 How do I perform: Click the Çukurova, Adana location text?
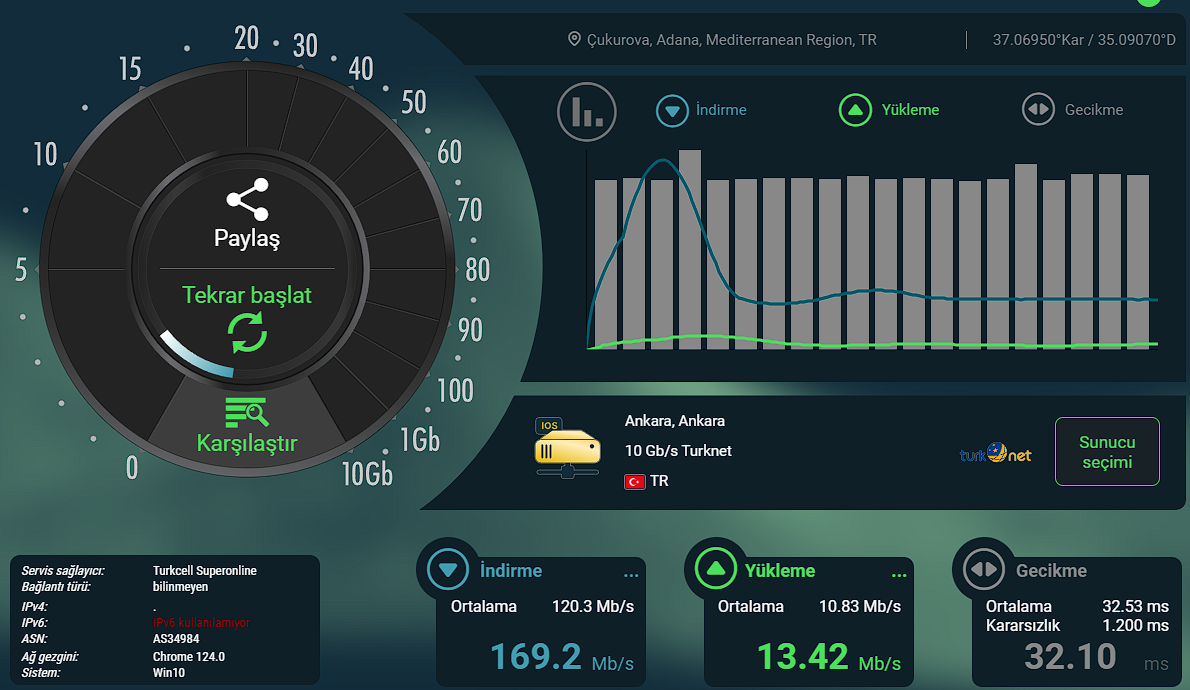[732, 39]
